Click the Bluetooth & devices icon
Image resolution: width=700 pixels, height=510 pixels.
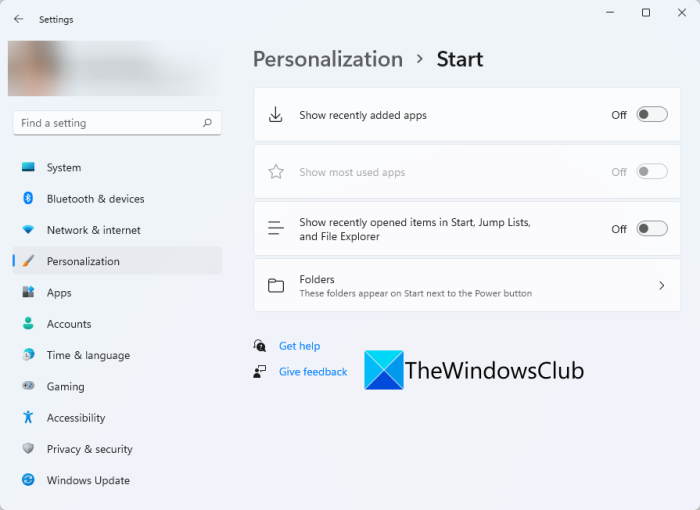point(28,199)
